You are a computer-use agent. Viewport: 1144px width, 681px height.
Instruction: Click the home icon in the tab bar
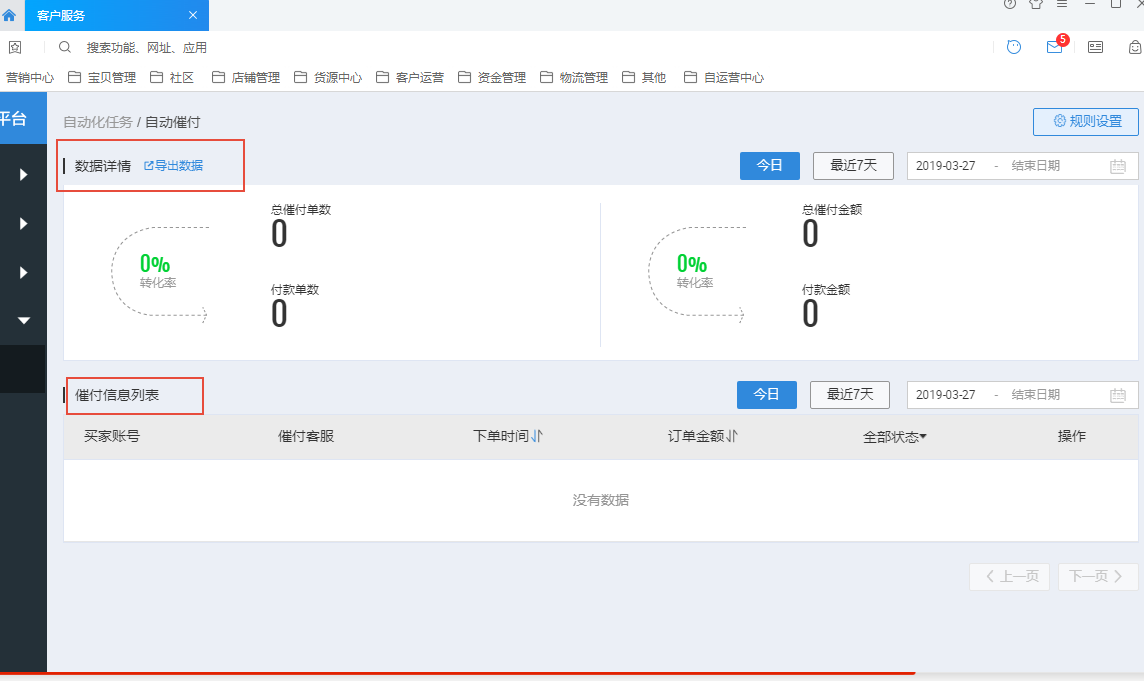9,15
